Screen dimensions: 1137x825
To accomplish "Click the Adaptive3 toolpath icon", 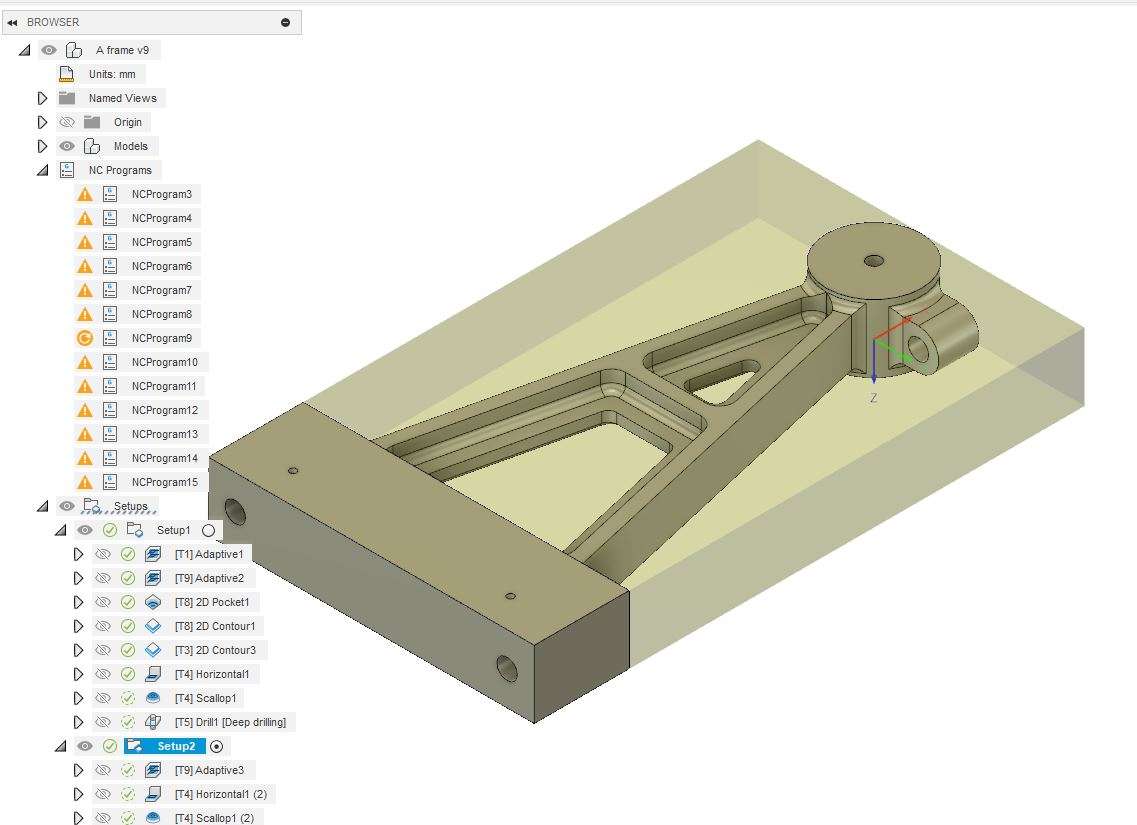I will [x=152, y=770].
